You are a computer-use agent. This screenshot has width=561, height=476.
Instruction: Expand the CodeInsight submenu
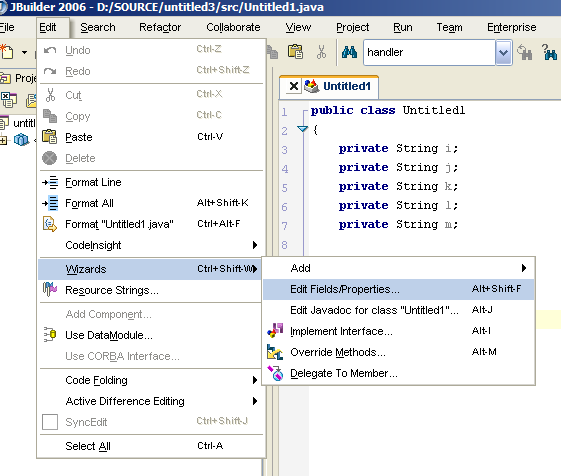255,245
